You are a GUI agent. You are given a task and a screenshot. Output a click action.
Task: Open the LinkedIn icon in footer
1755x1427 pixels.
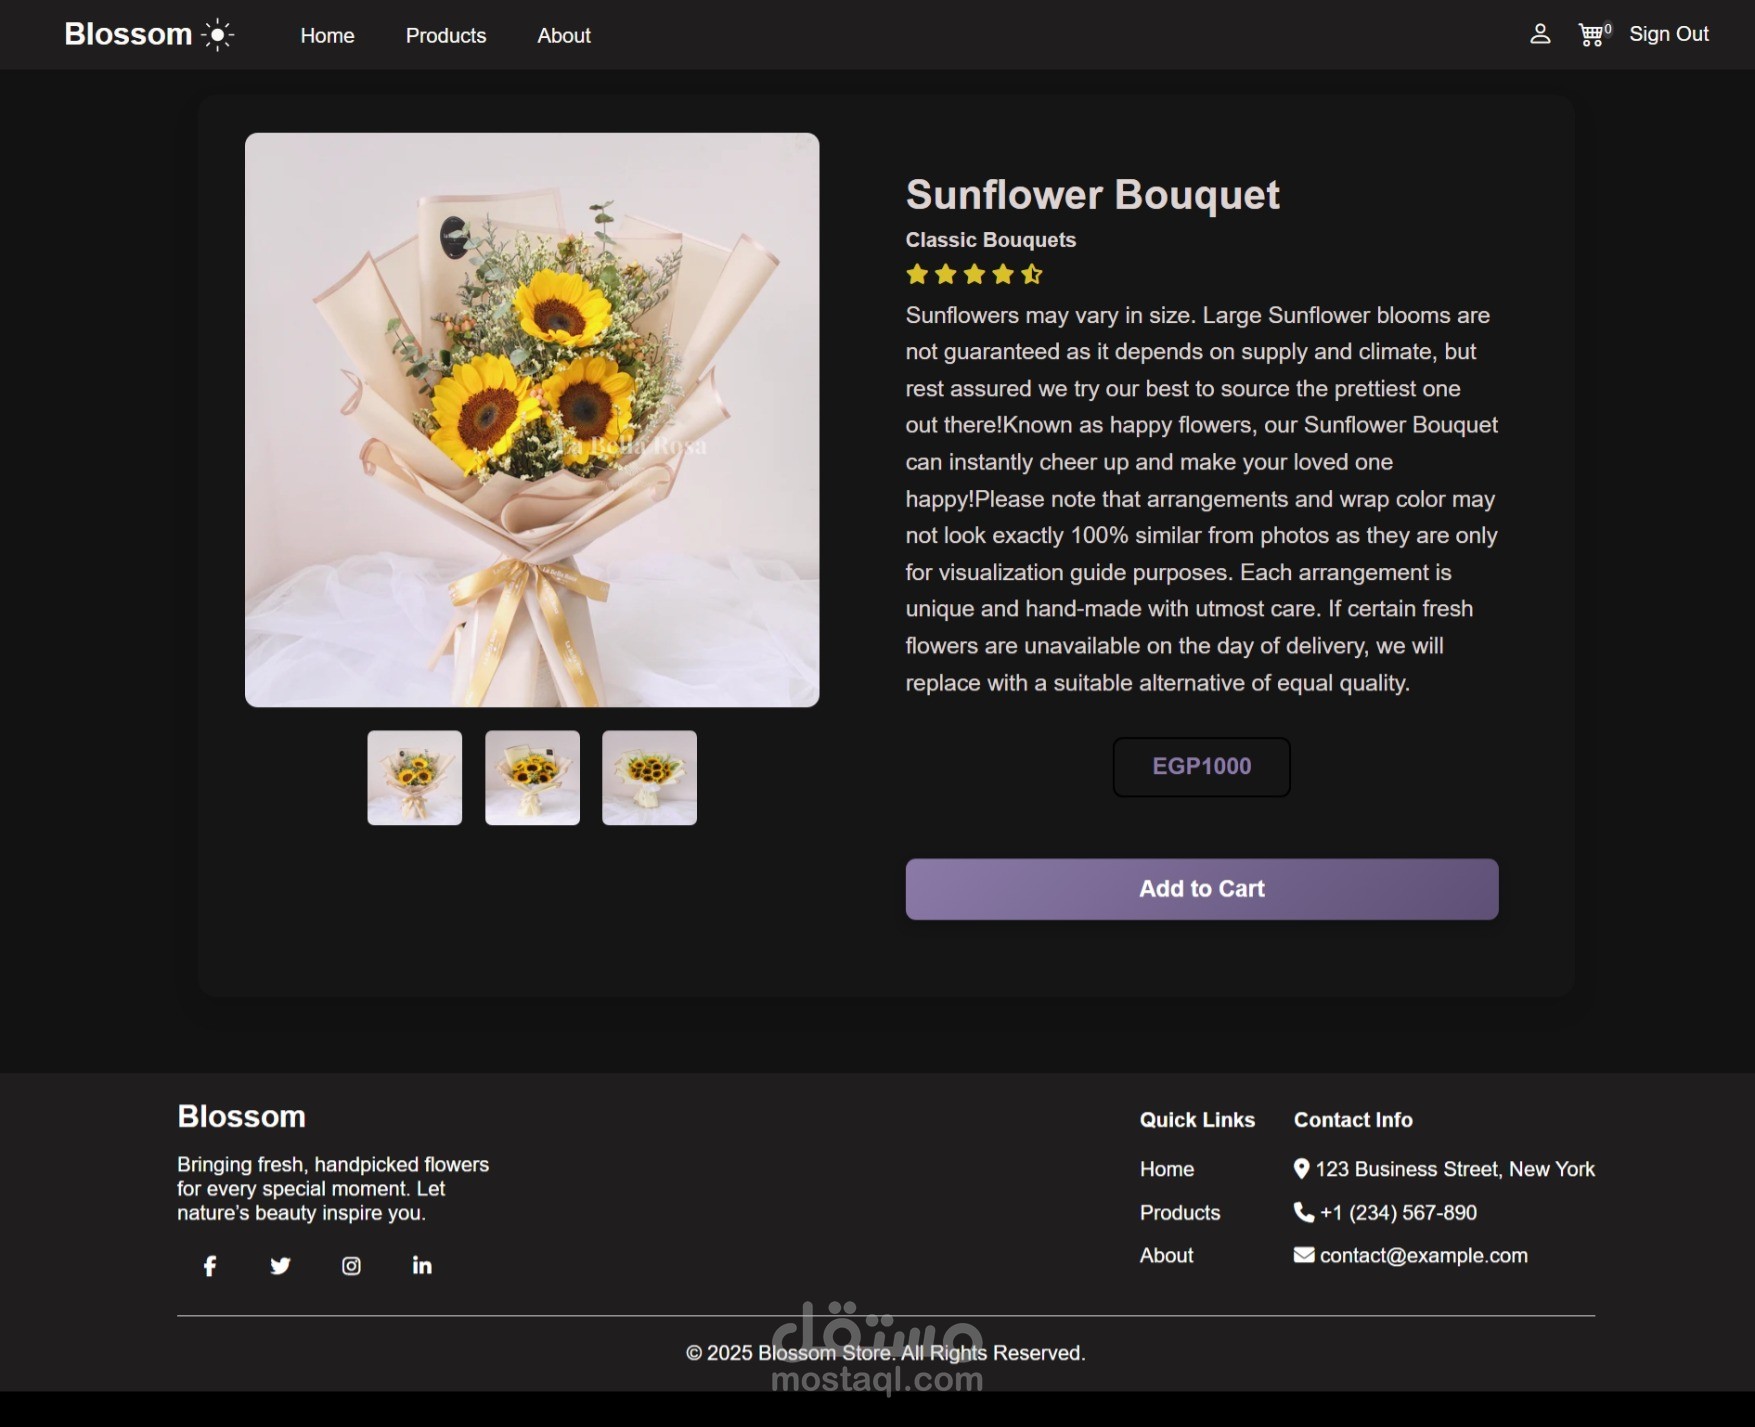[x=422, y=1265]
